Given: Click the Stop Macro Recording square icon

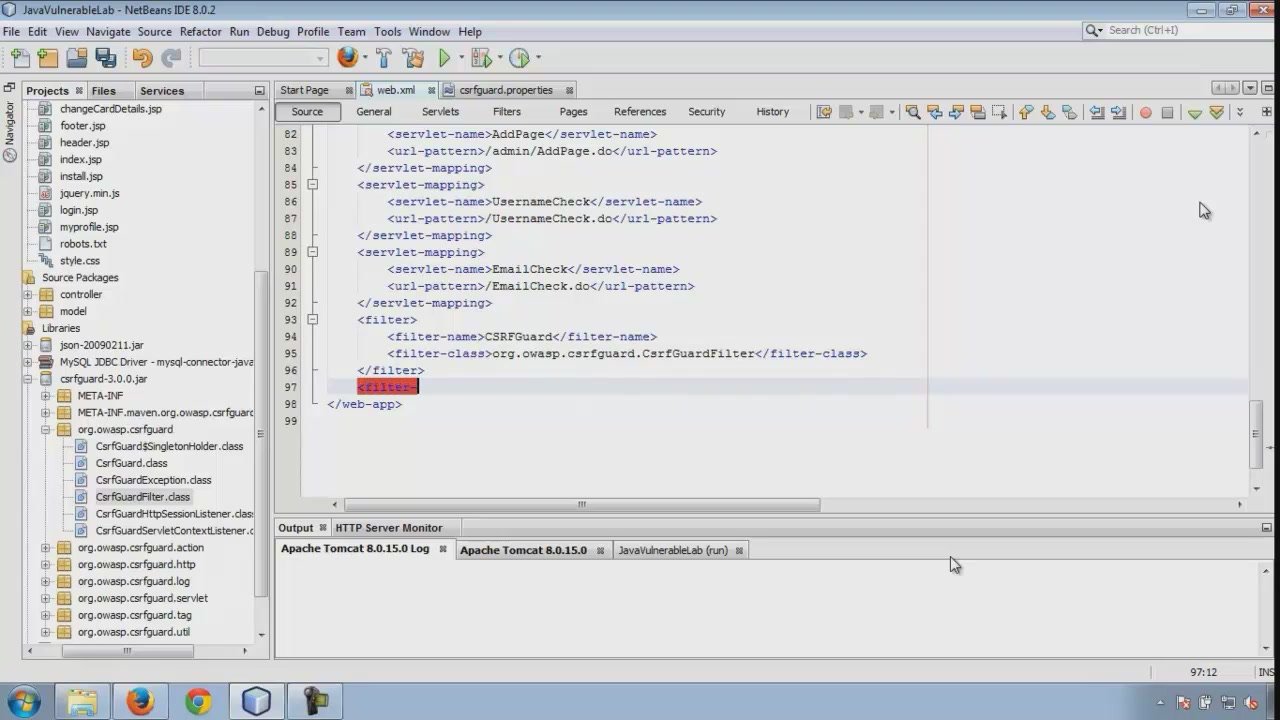Looking at the screenshot, I should click(1167, 112).
